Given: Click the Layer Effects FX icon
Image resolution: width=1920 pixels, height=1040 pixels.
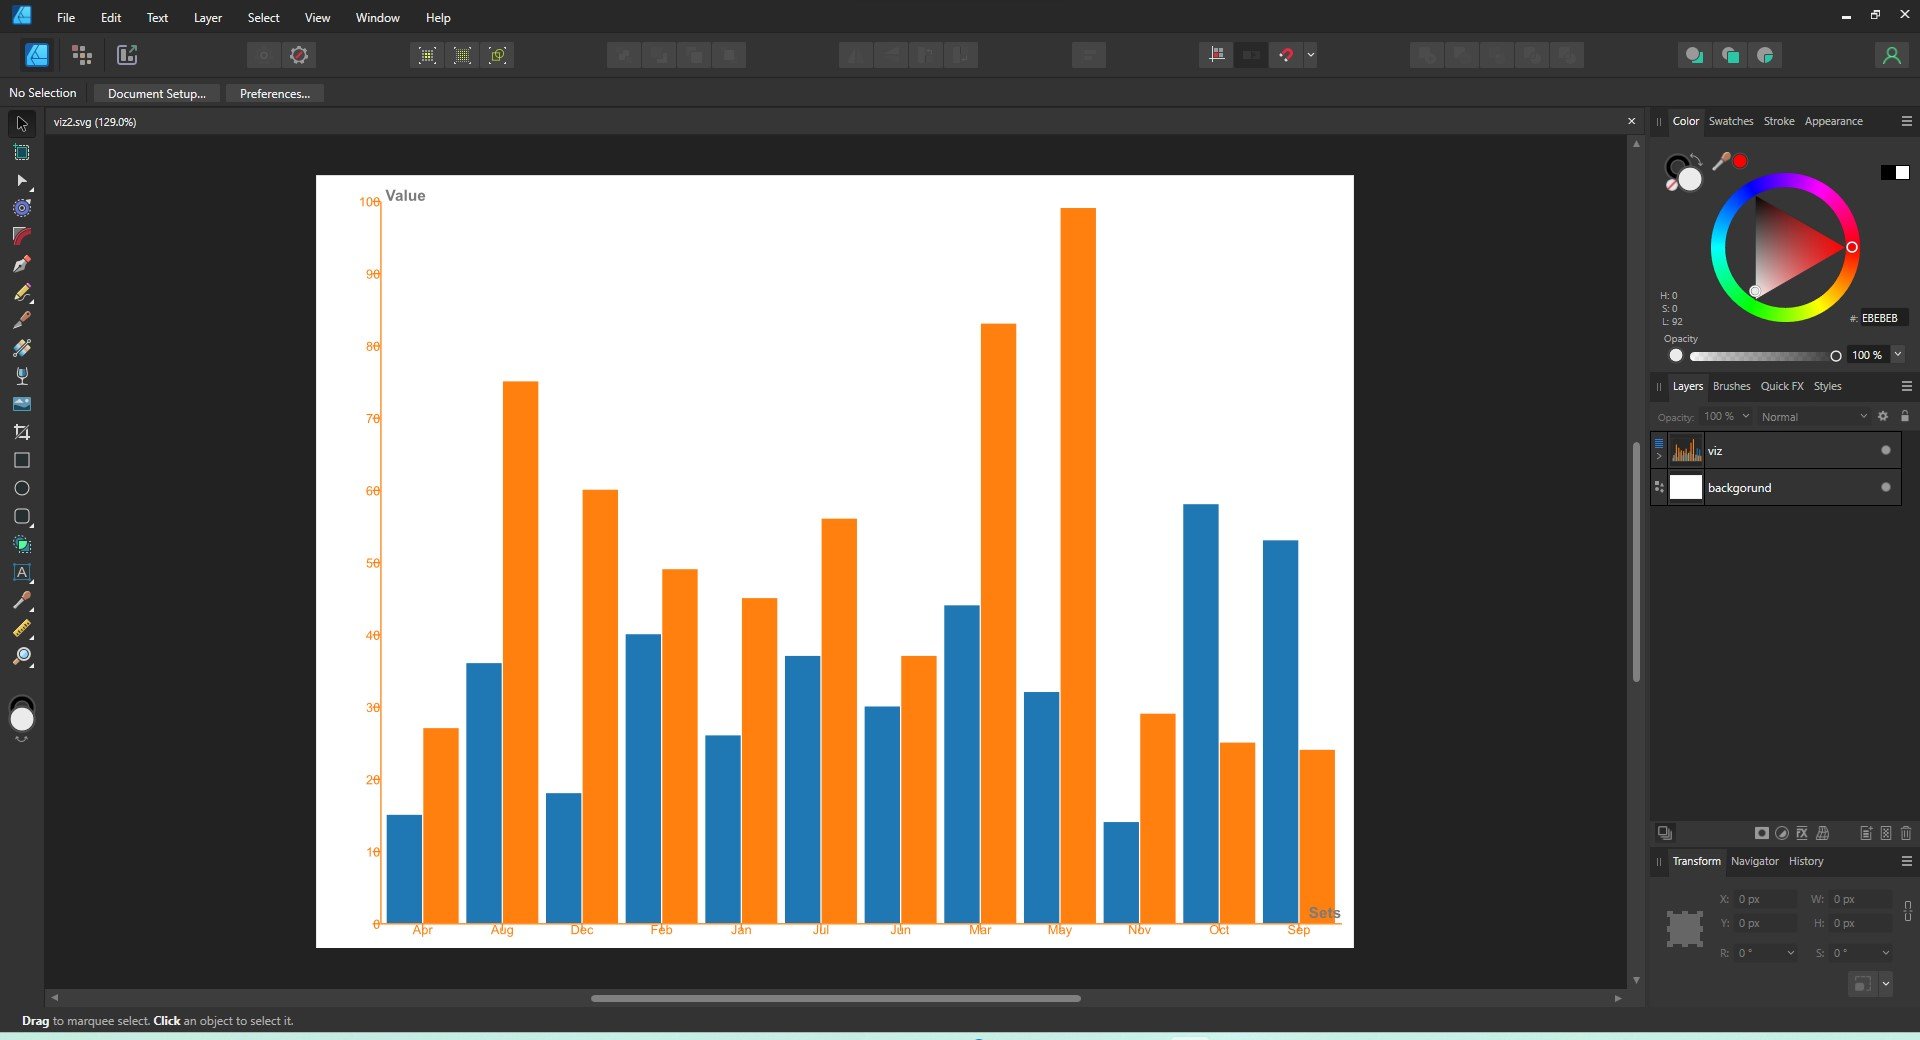Looking at the screenshot, I should (1802, 833).
